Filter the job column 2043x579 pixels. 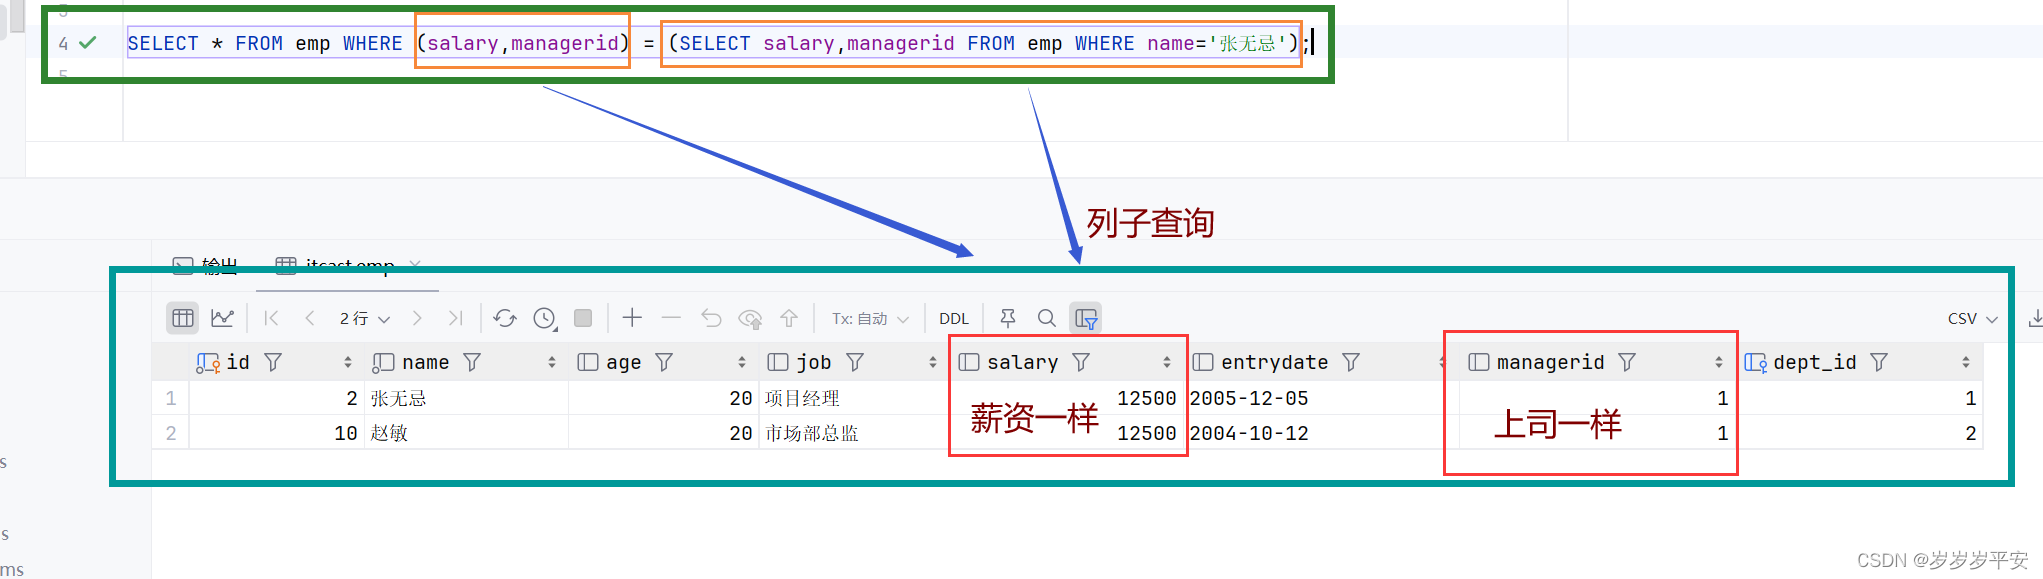[855, 362]
